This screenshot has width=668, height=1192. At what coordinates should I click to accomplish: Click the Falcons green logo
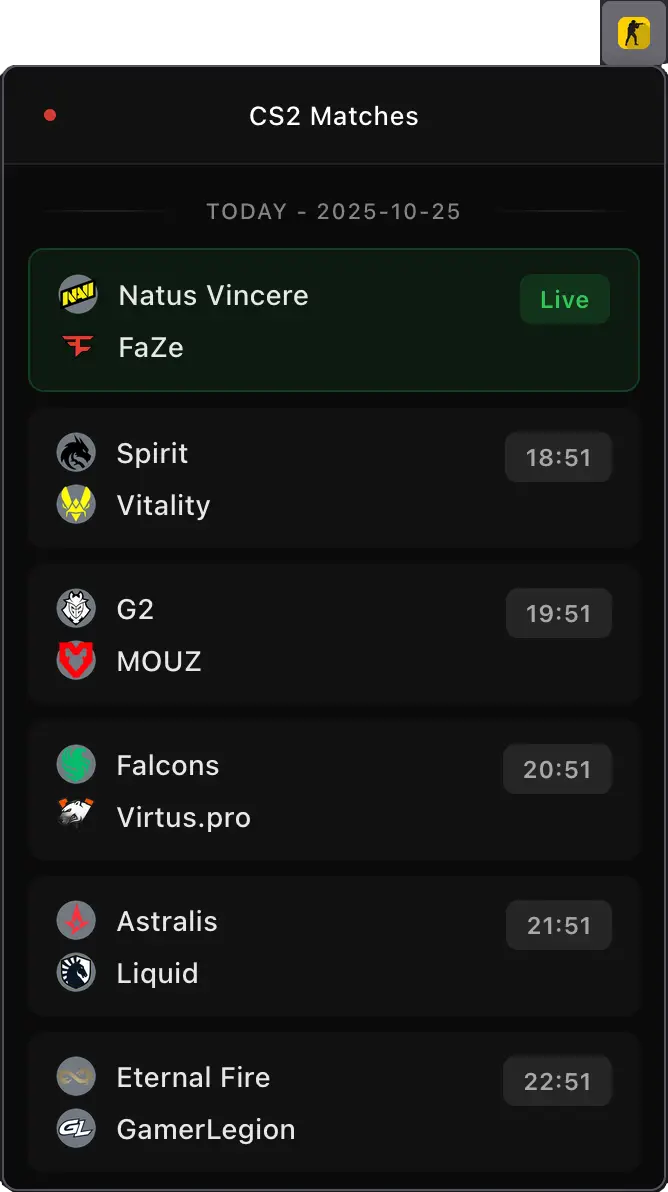pos(76,765)
